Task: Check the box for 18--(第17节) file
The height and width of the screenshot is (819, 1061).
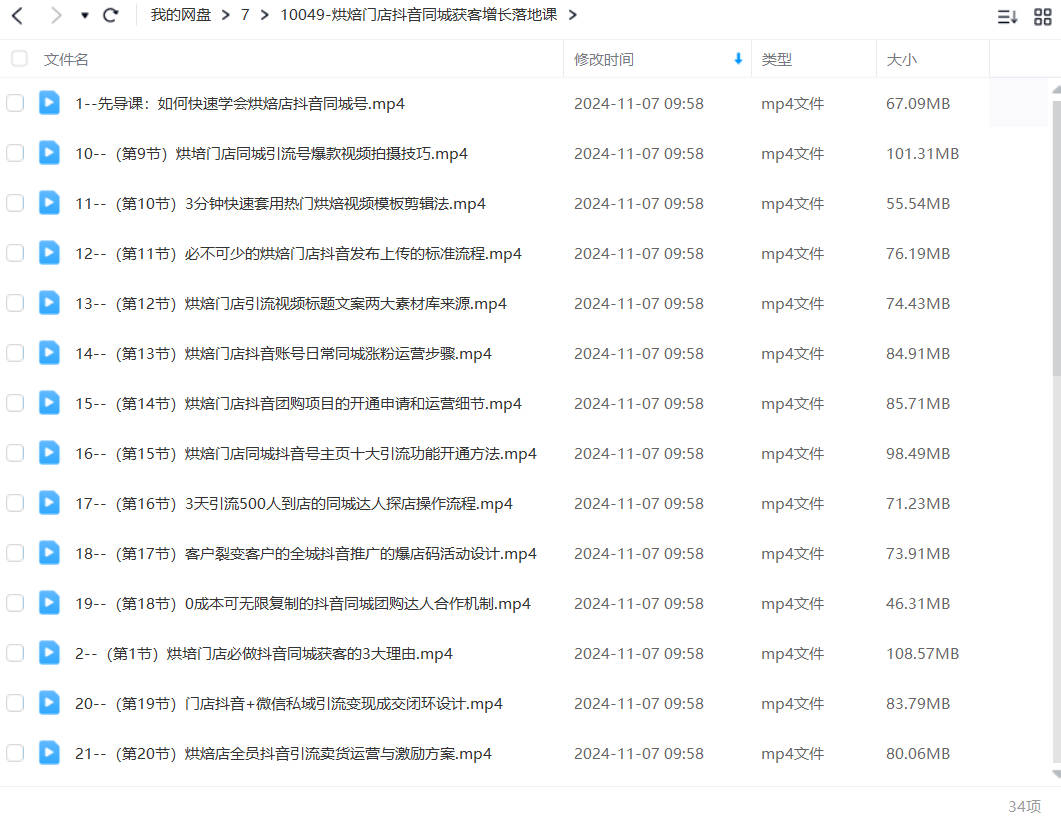Action: (x=15, y=553)
